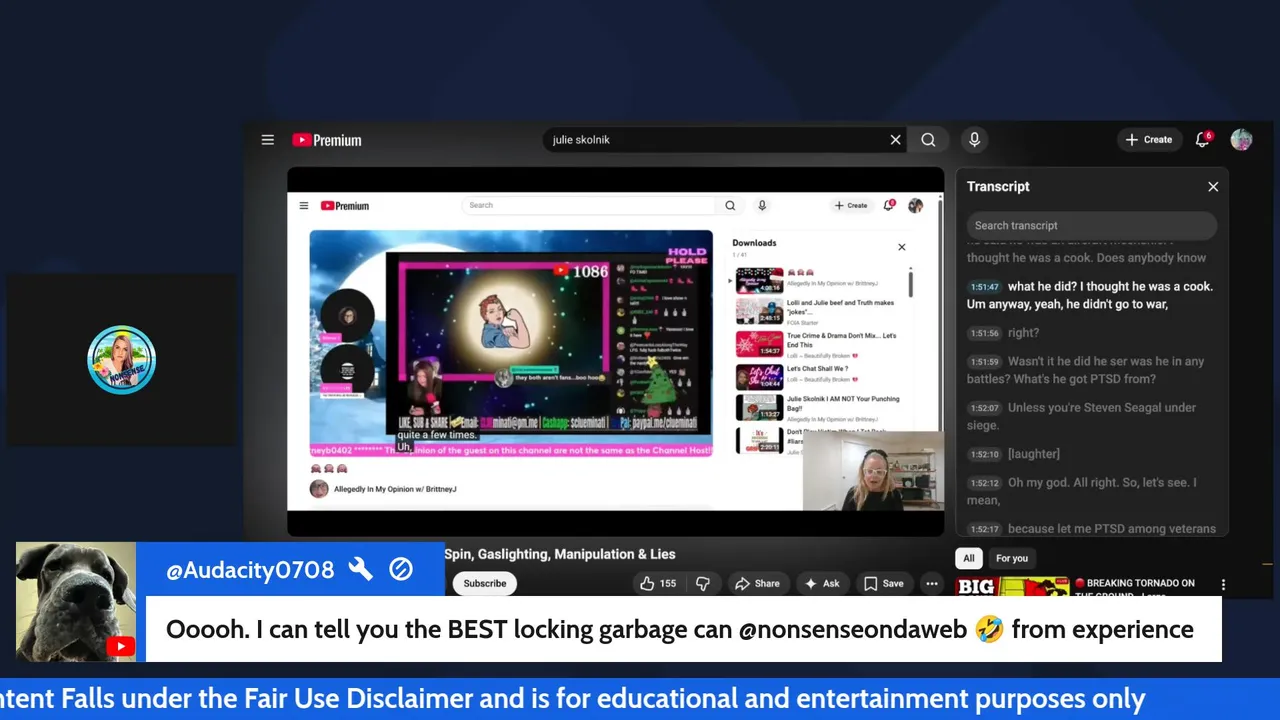
Task: Close the Downloads panel inside the video
Action: point(901,247)
